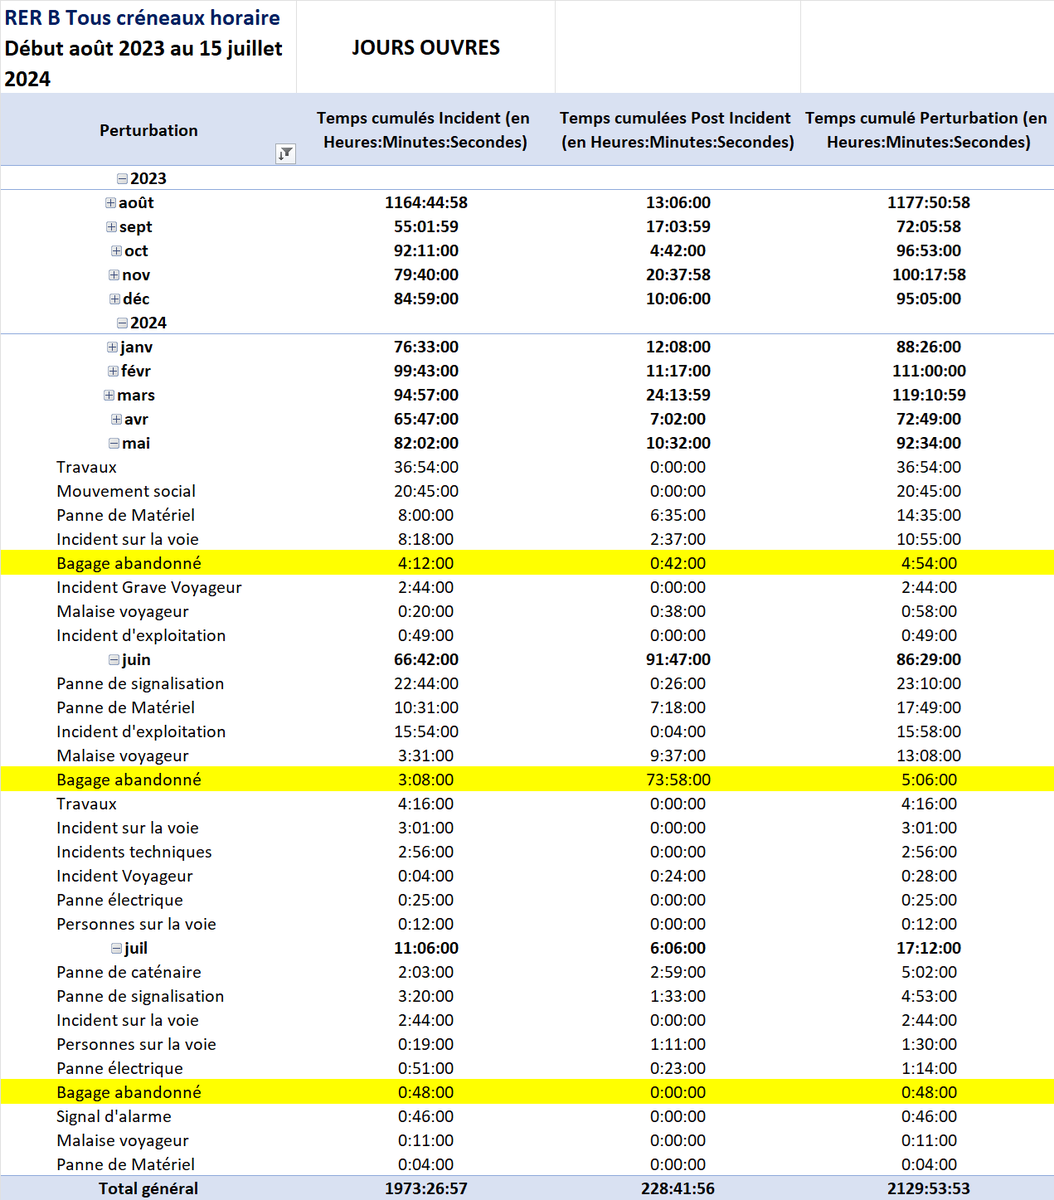The width and height of the screenshot is (1054, 1200).
Task: Select the 'JOURS OUVRES' title cell
Action: tap(426, 48)
